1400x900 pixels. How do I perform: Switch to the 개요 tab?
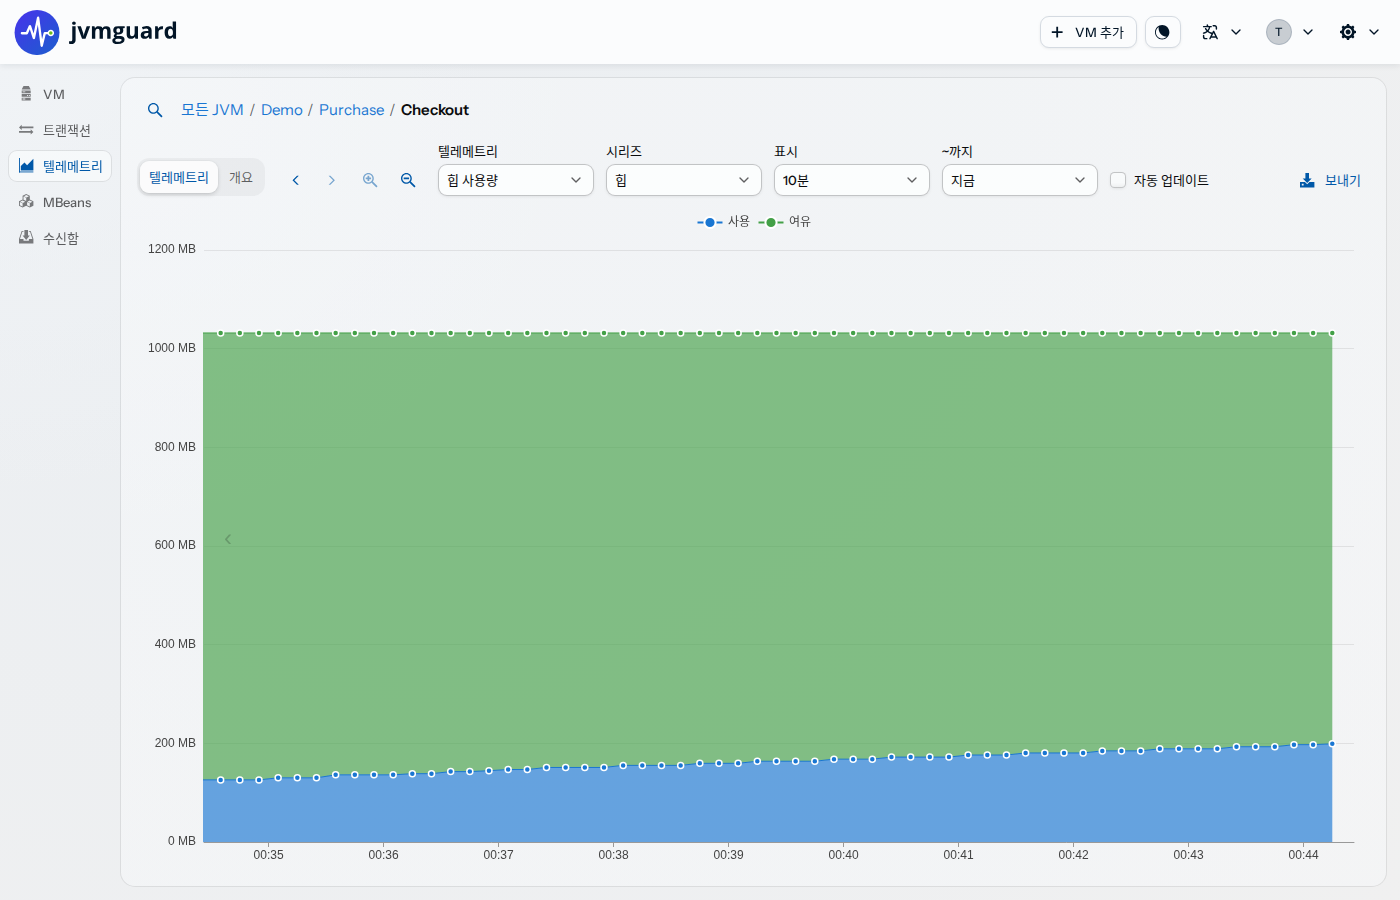241,177
